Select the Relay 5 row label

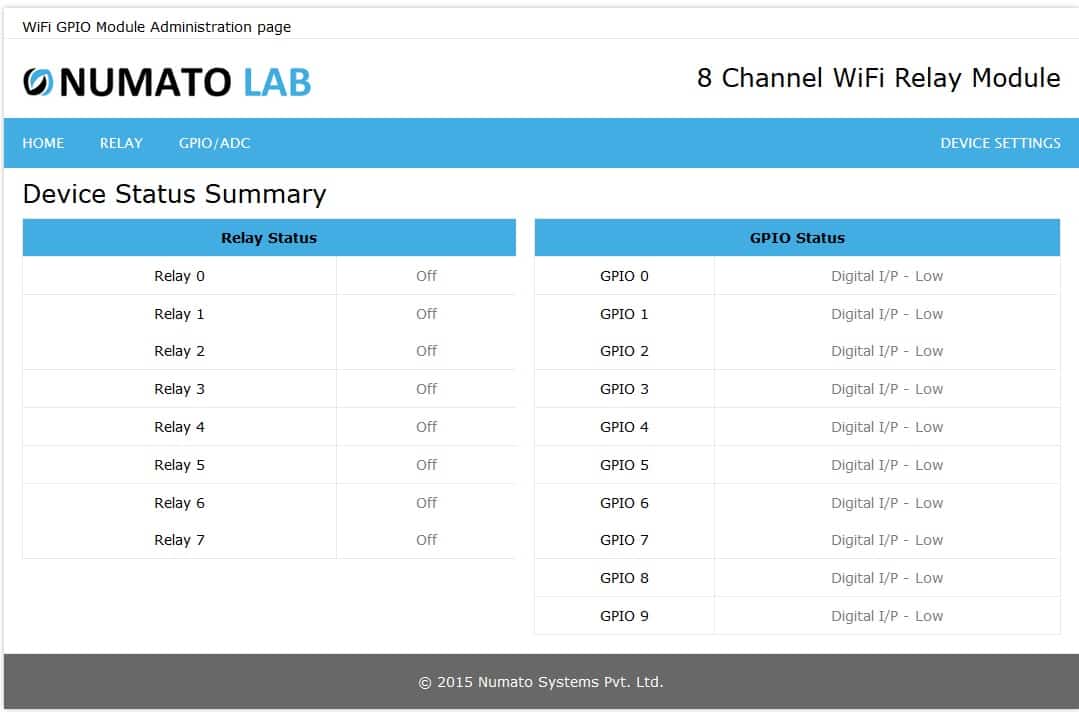(x=179, y=464)
